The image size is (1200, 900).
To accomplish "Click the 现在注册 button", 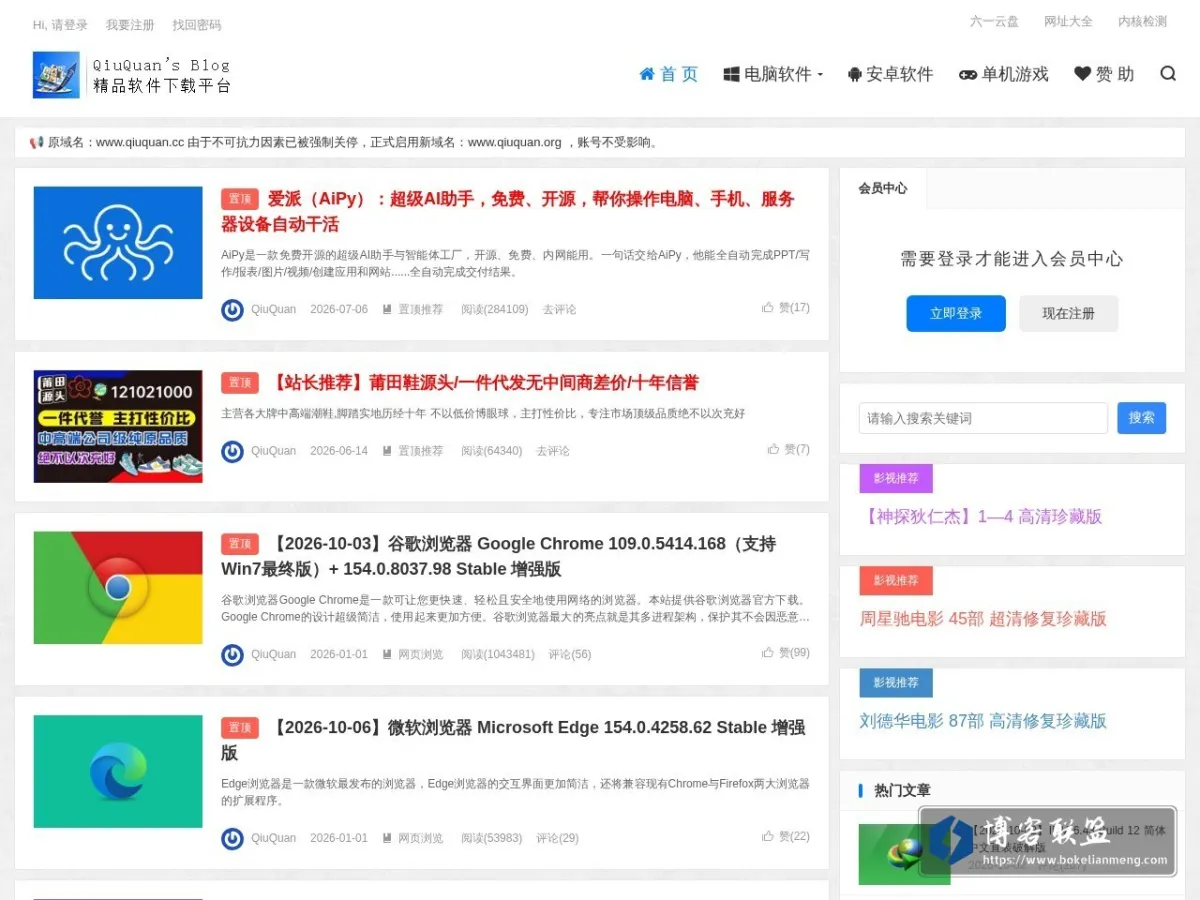I will point(1068,313).
